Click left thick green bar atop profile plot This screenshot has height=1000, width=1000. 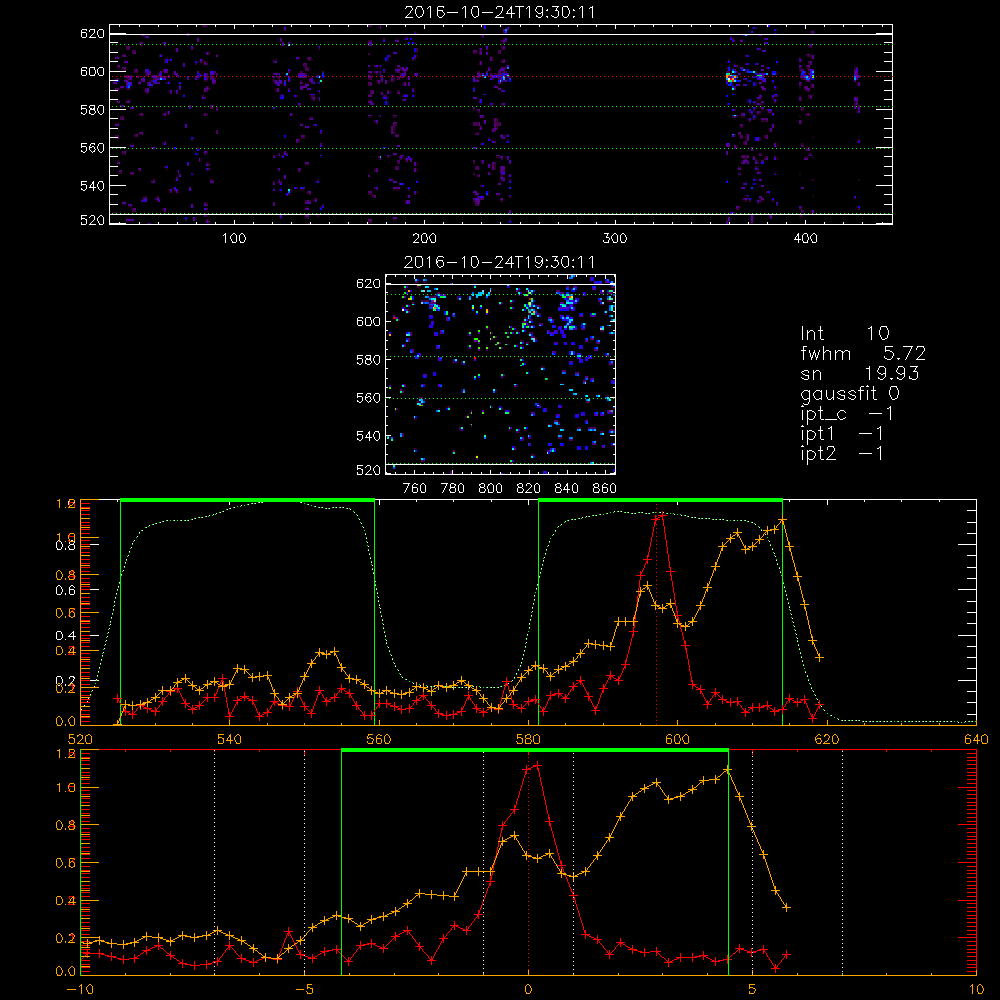click(x=247, y=500)
